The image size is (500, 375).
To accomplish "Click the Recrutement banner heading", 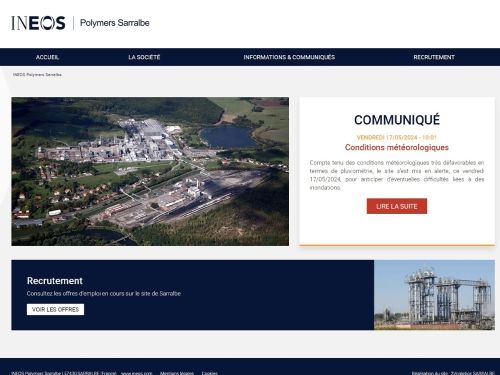I will pyautogui.click(x=55, y=281).
